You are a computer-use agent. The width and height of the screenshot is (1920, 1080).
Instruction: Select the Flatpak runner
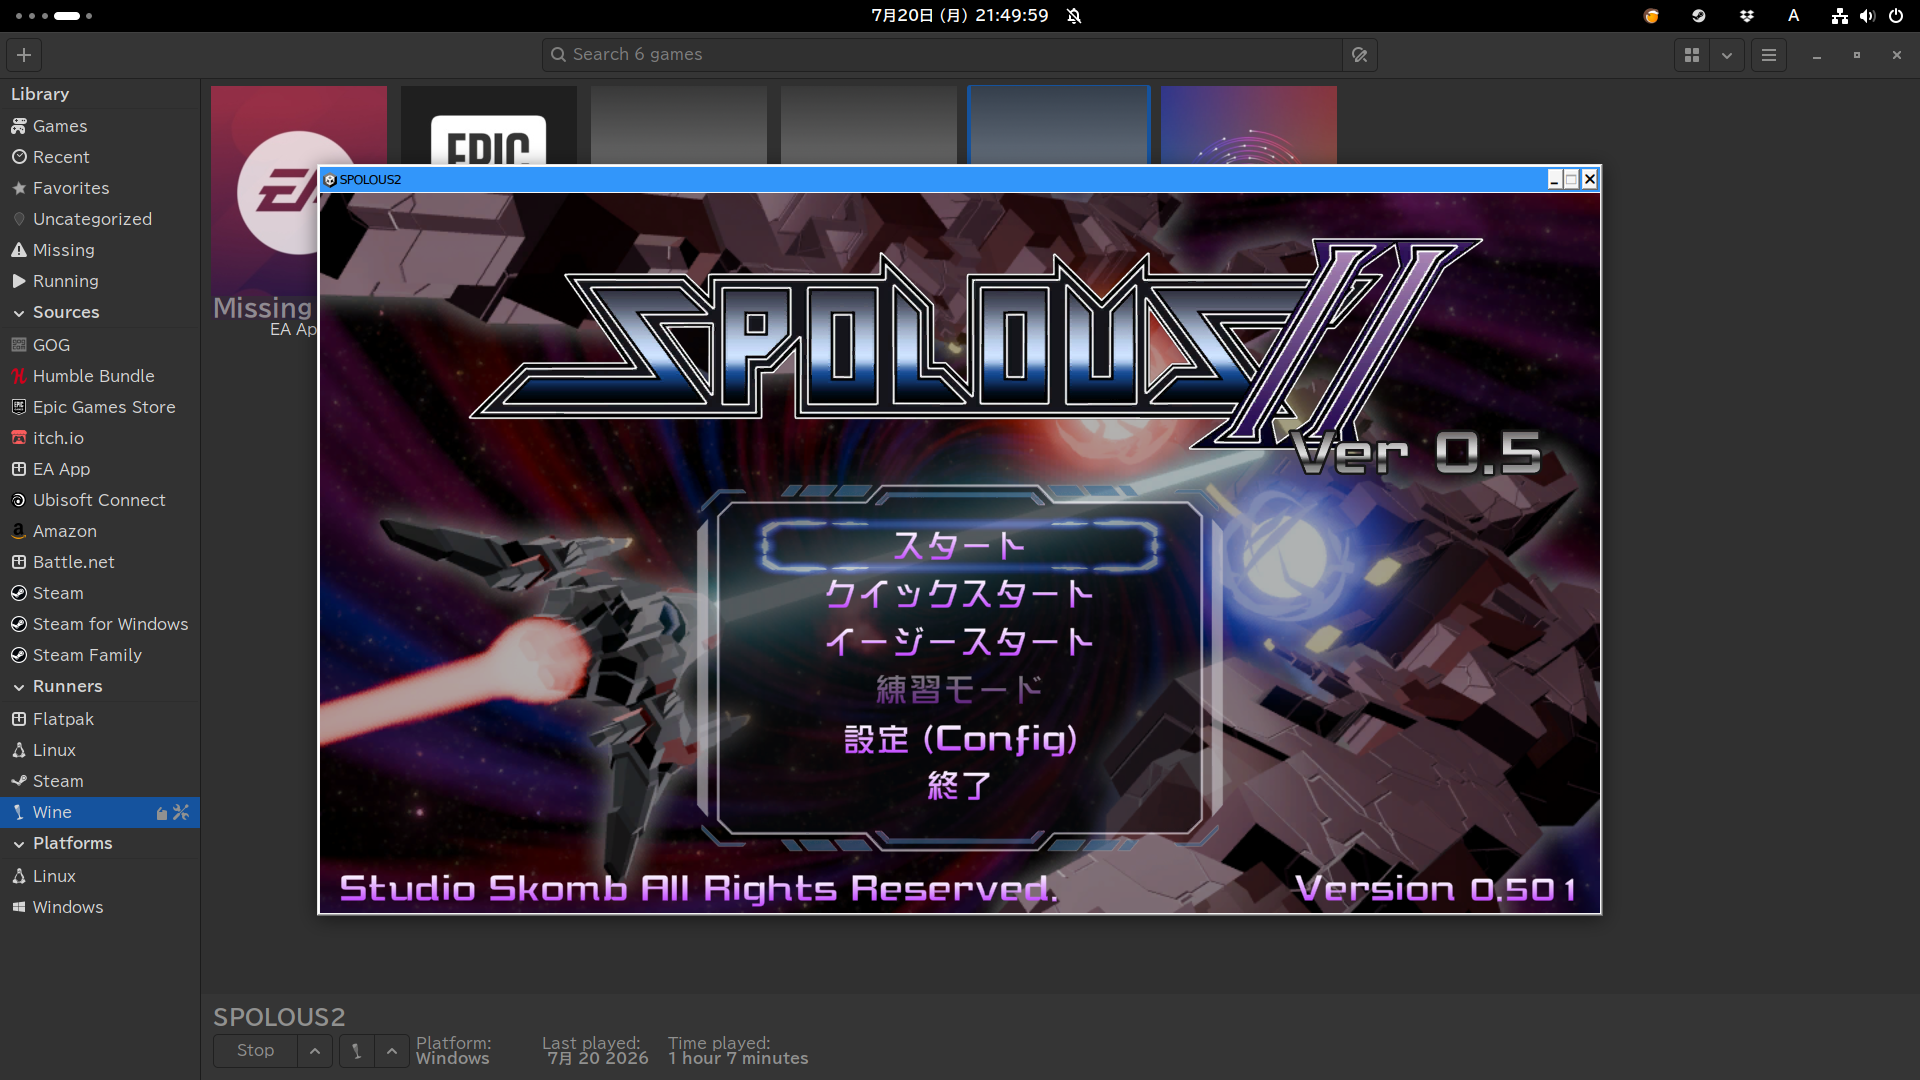[x=100, y=719]
